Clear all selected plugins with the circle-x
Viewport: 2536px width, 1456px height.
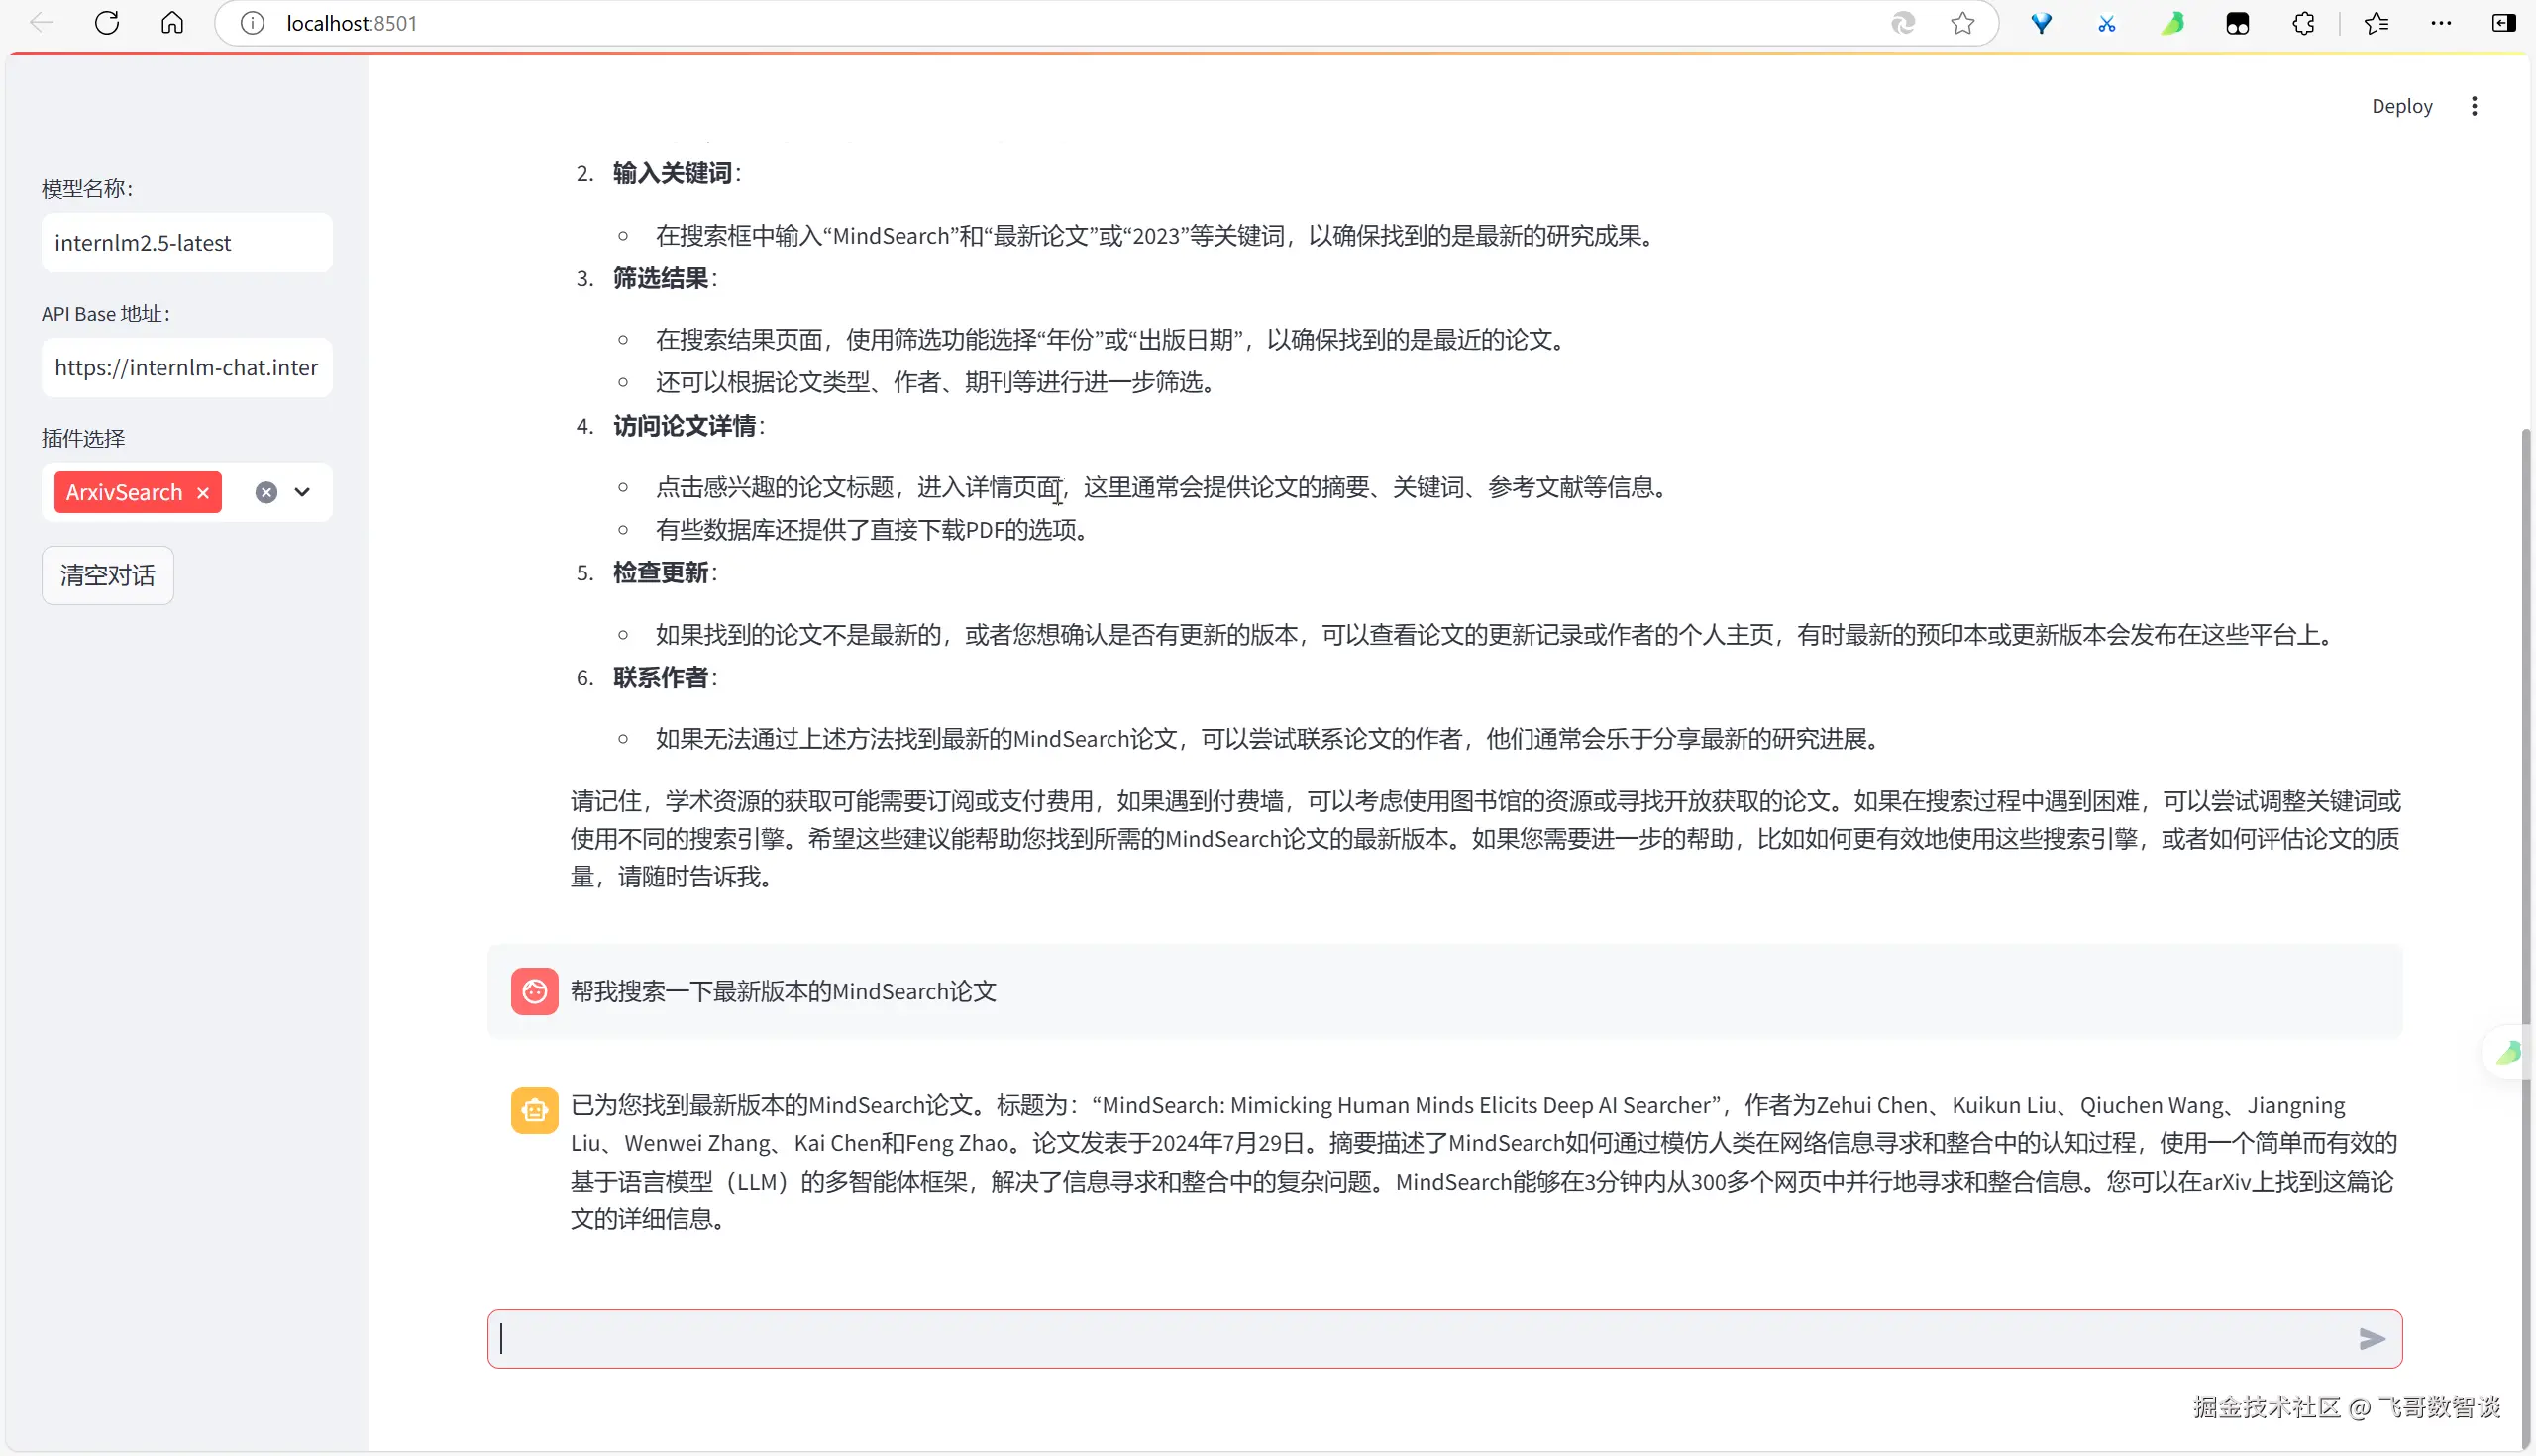coord(266,492)
